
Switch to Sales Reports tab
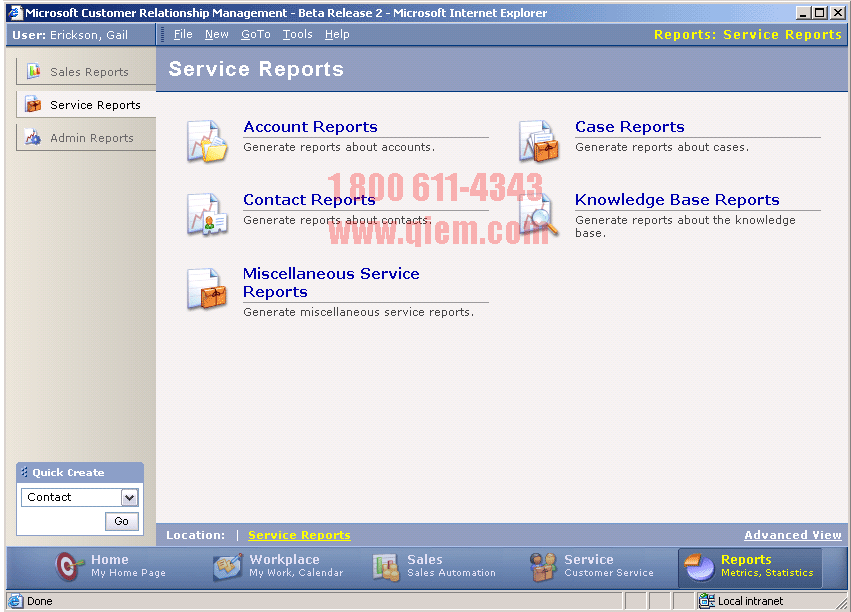point(86,72)
